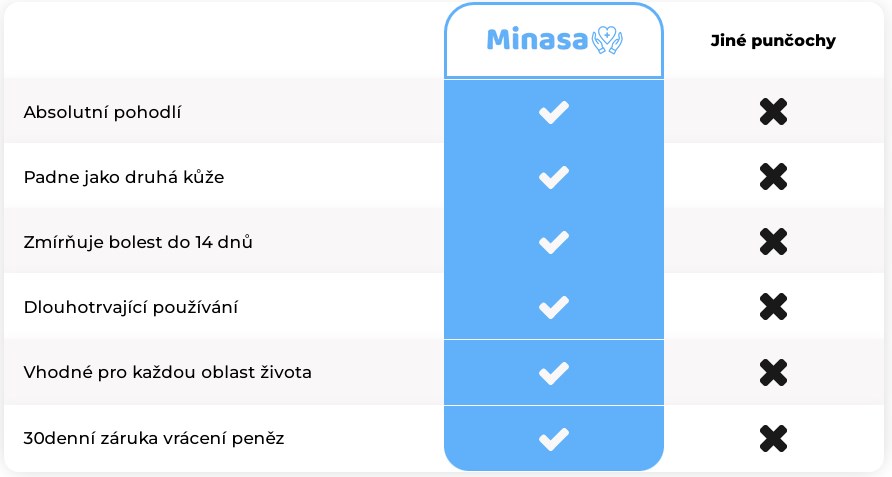Click the X mark for Absolutní pohodlí

[773, 112]
